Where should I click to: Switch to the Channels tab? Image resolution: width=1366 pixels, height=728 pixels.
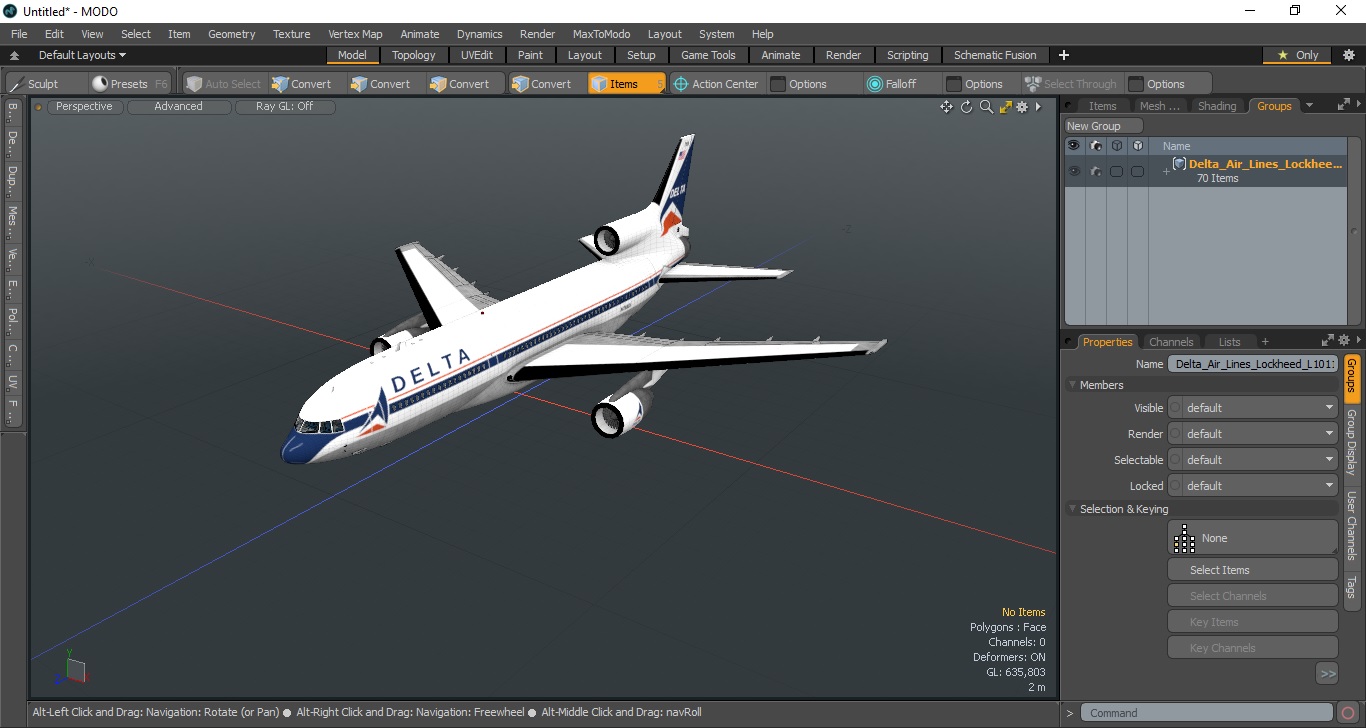[1171, 342]
